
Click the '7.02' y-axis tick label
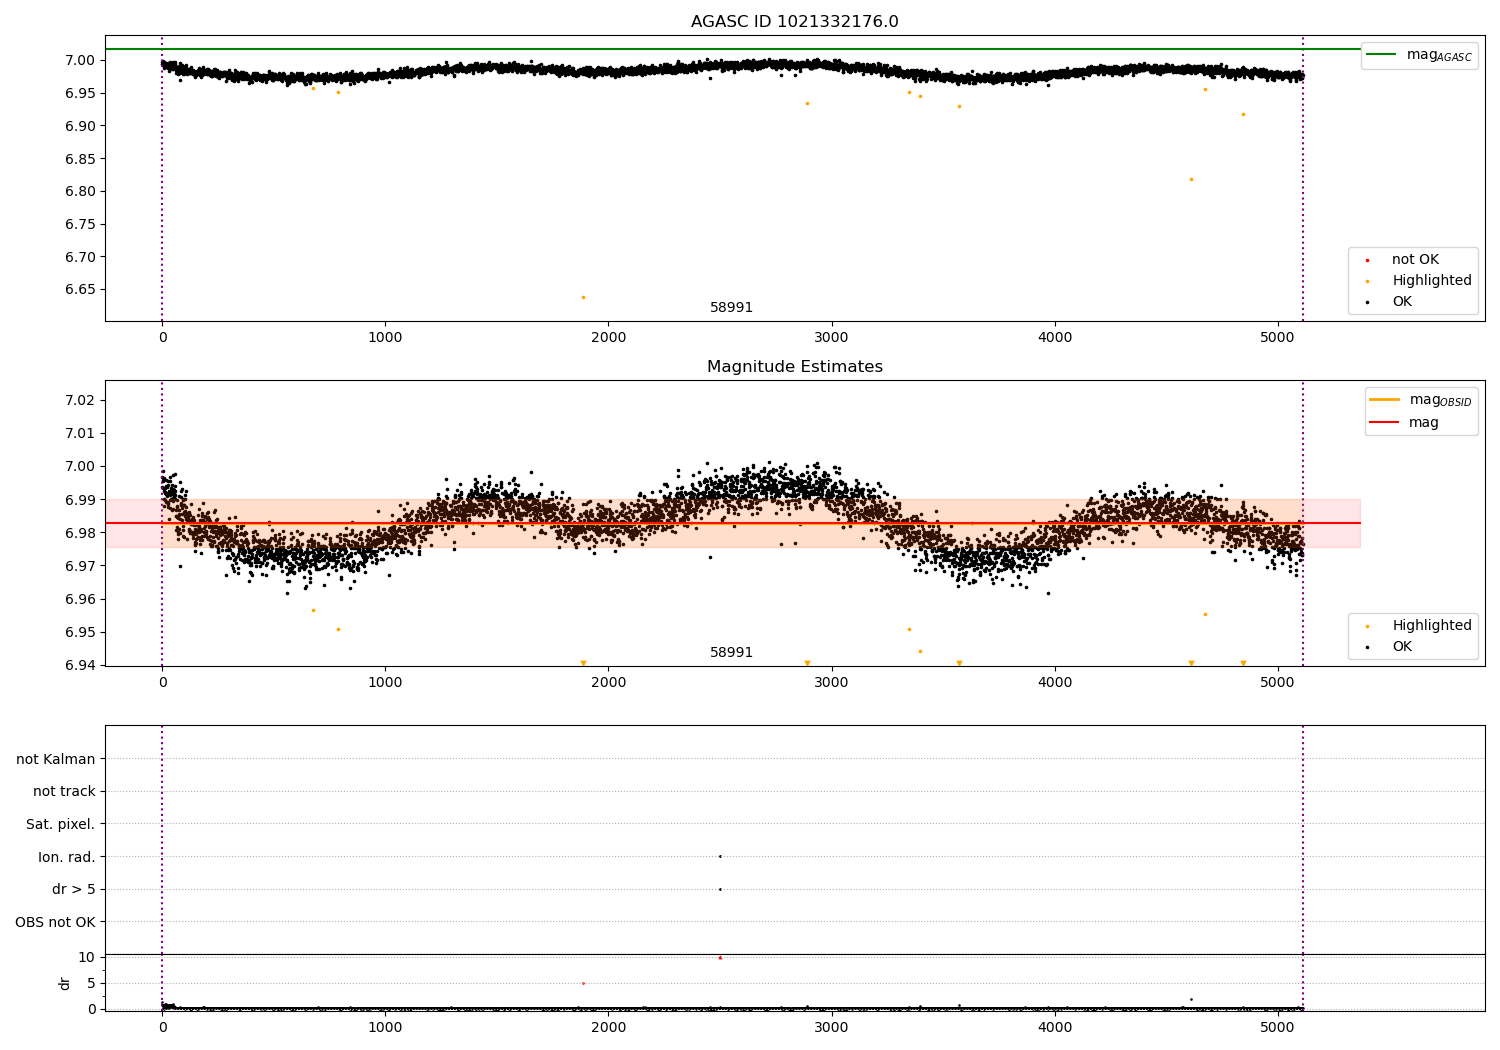coord(78,400)
